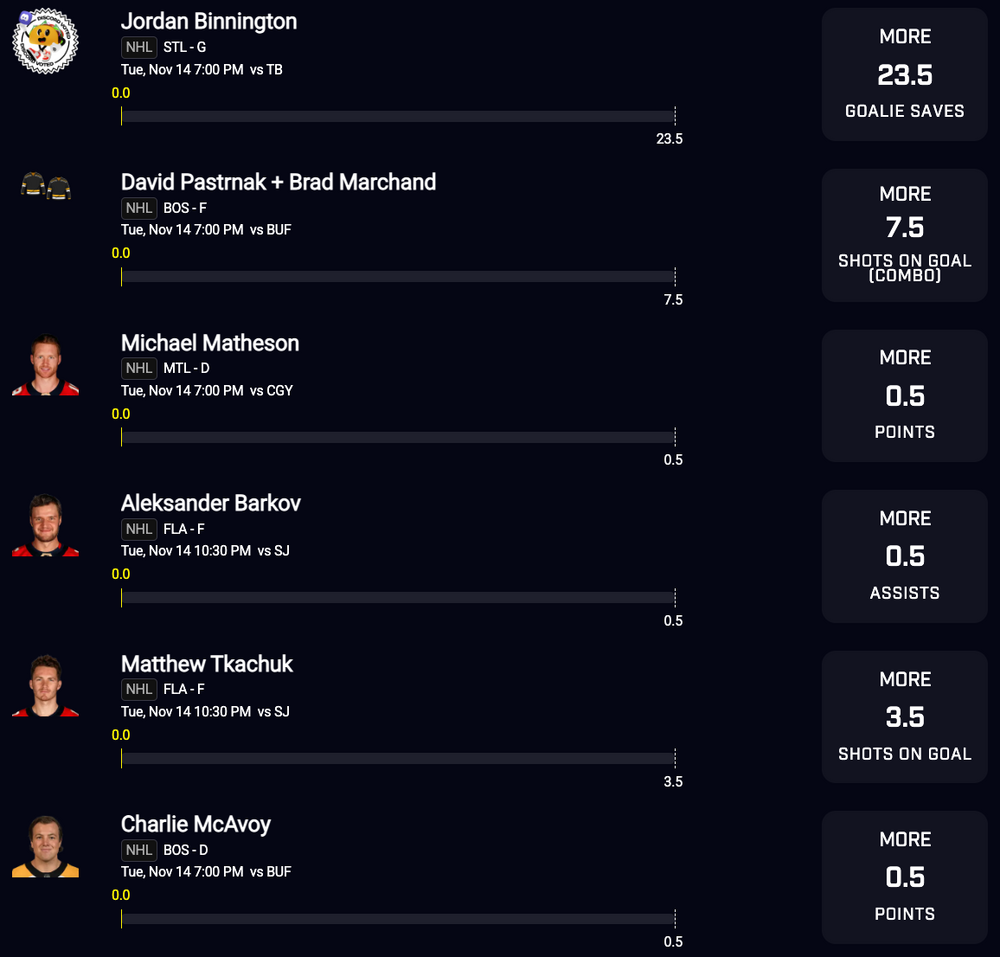Select Matheson's More 0.5 Points card
The width and height of the screenshot is (1000, 957).
904,396
